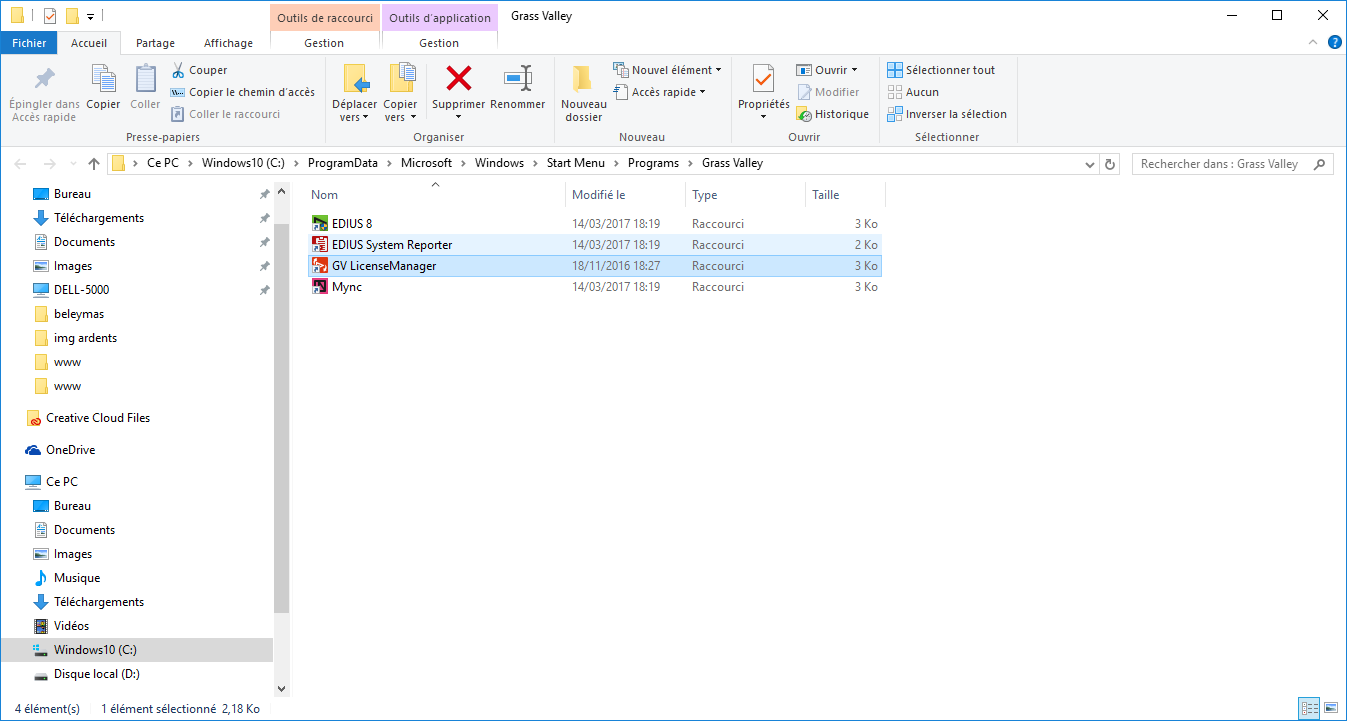This screenshot has height=721, width=1347.
Task: Open Quick Access Toolbar customize dropdown
Action: 90,16
